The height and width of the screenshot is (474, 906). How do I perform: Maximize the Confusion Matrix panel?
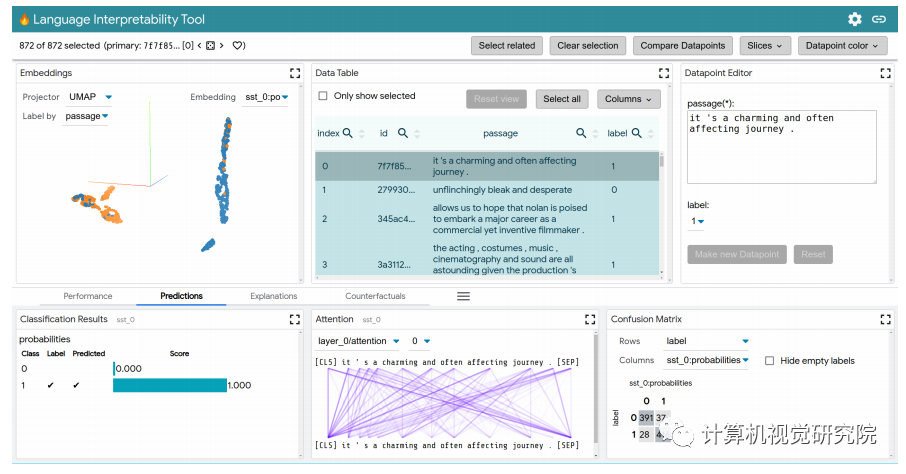coord(885,319)
